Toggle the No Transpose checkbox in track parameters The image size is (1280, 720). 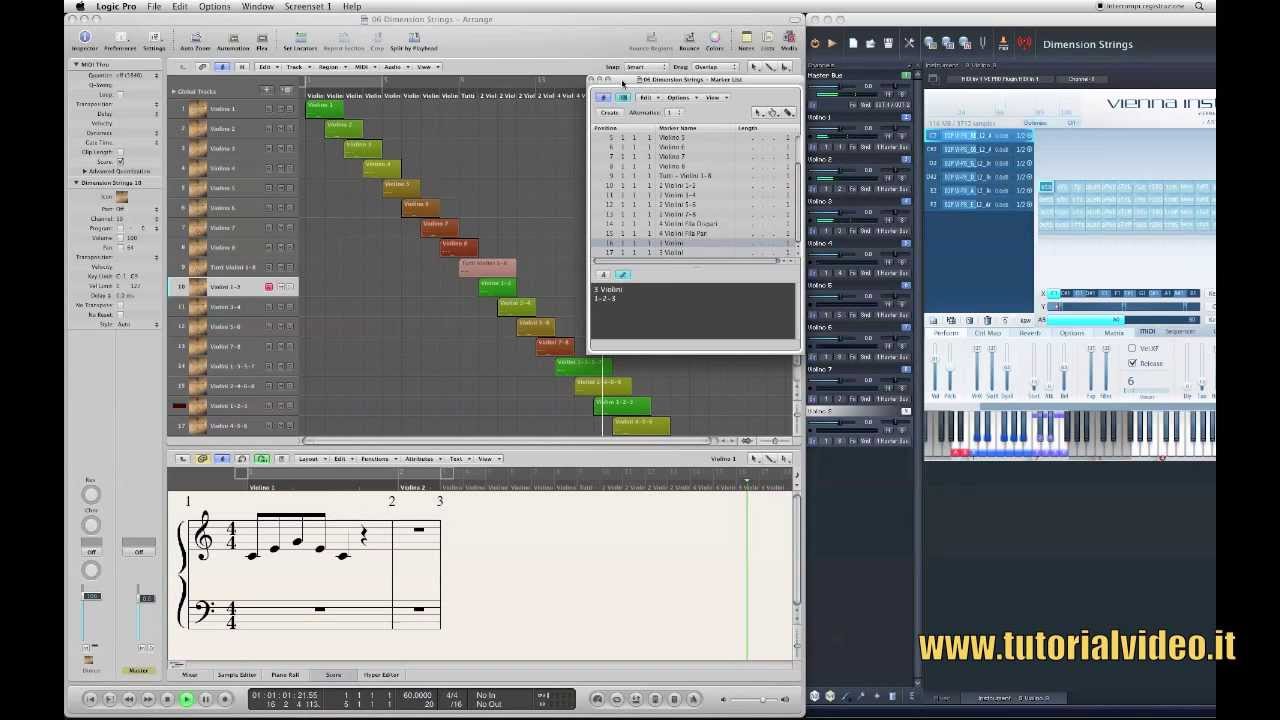click(121, 305)
